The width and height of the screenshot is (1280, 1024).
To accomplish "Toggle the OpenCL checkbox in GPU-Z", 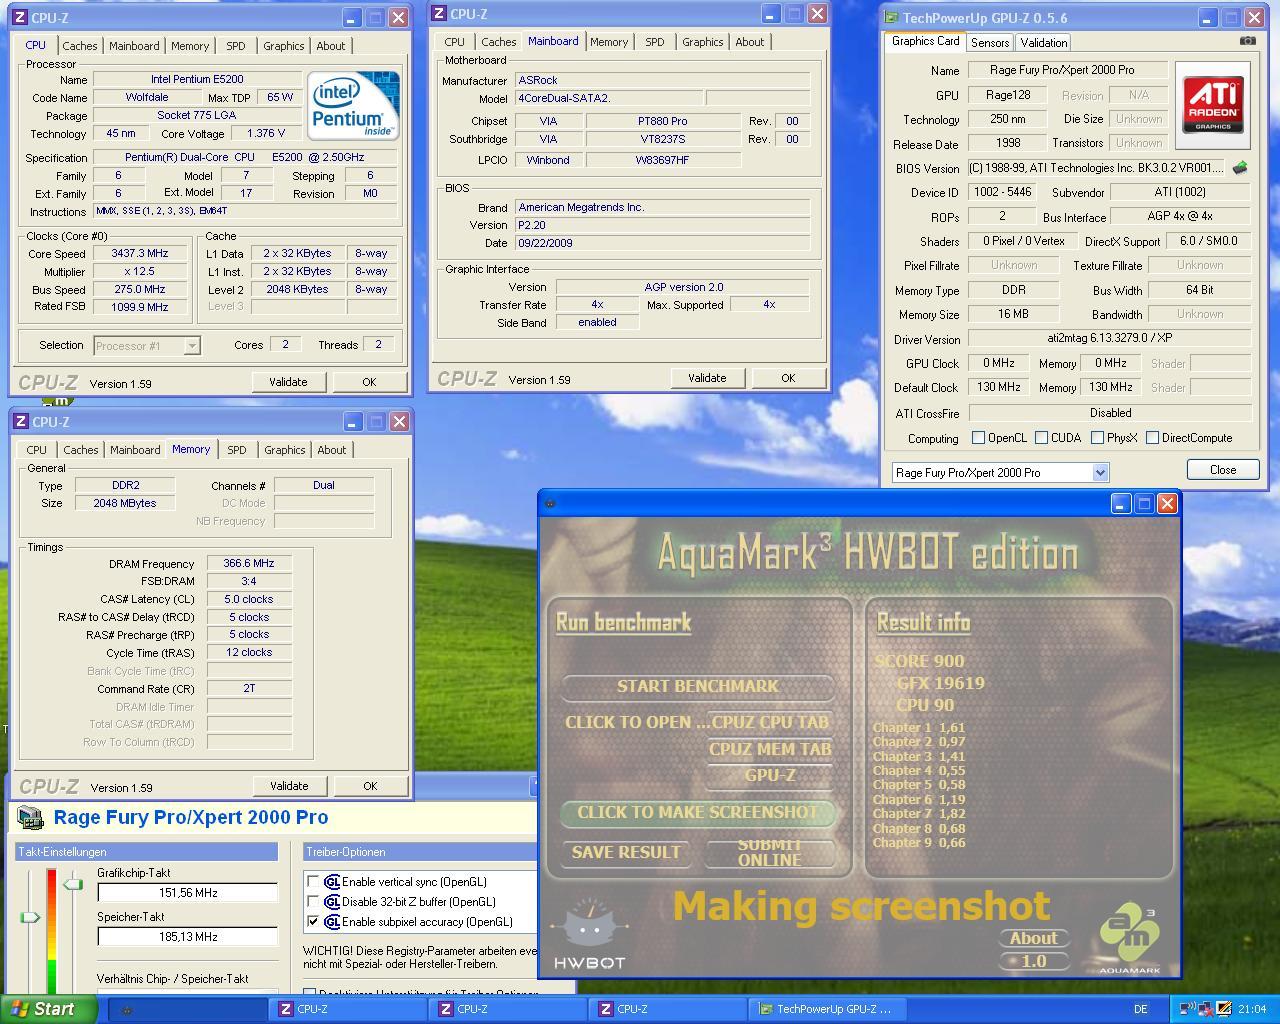I will [979, 438].
